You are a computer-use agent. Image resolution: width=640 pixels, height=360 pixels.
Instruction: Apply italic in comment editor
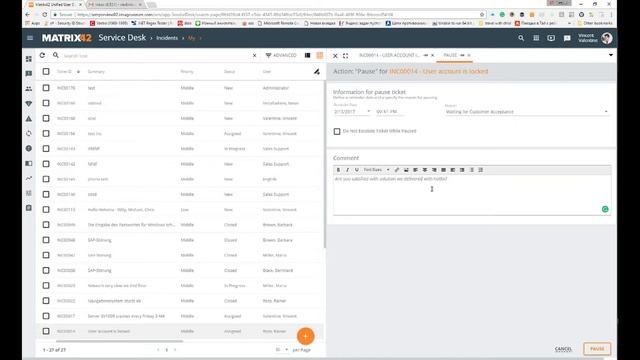(347, 170)
